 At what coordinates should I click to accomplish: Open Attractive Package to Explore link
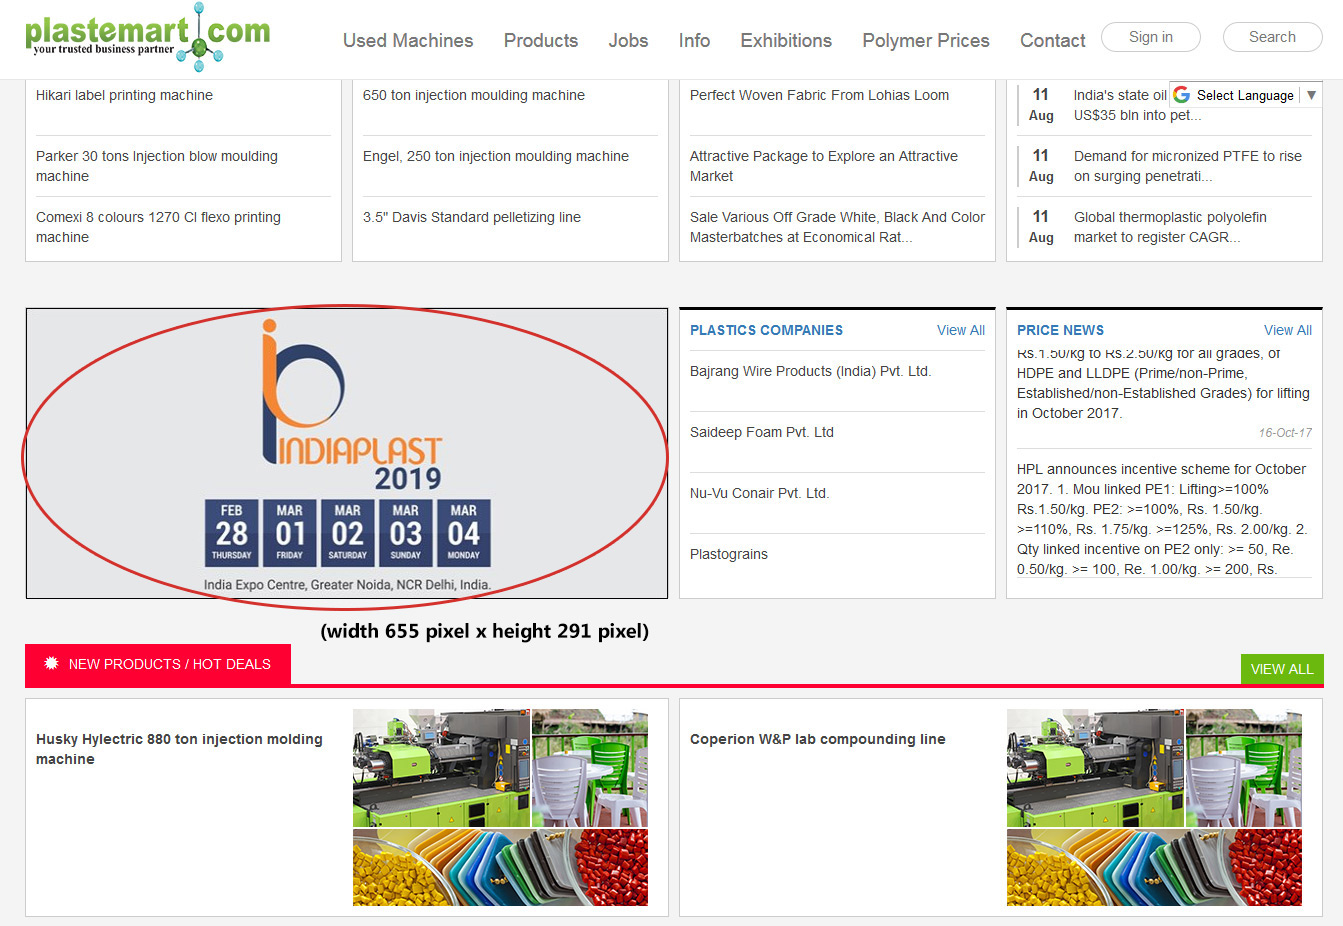824,166
